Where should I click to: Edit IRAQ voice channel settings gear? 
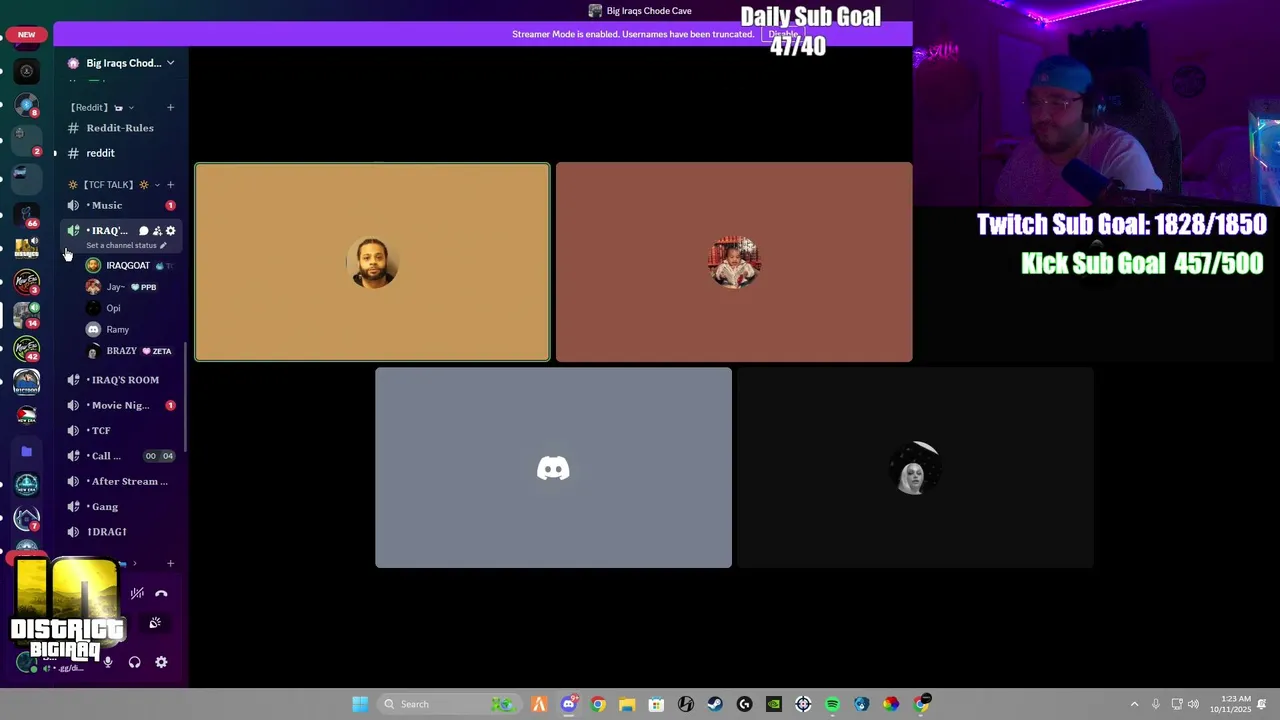coord(170,231)
